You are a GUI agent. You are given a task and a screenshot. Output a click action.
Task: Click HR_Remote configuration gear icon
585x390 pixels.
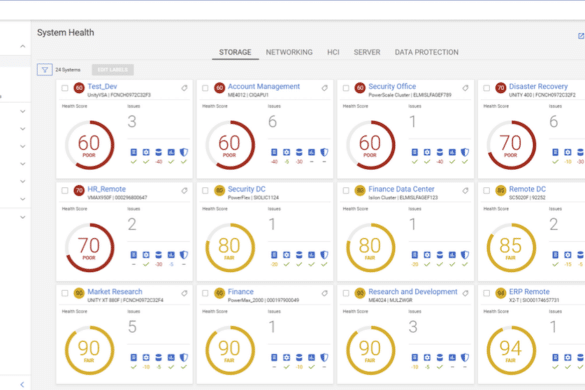[146, 255]
